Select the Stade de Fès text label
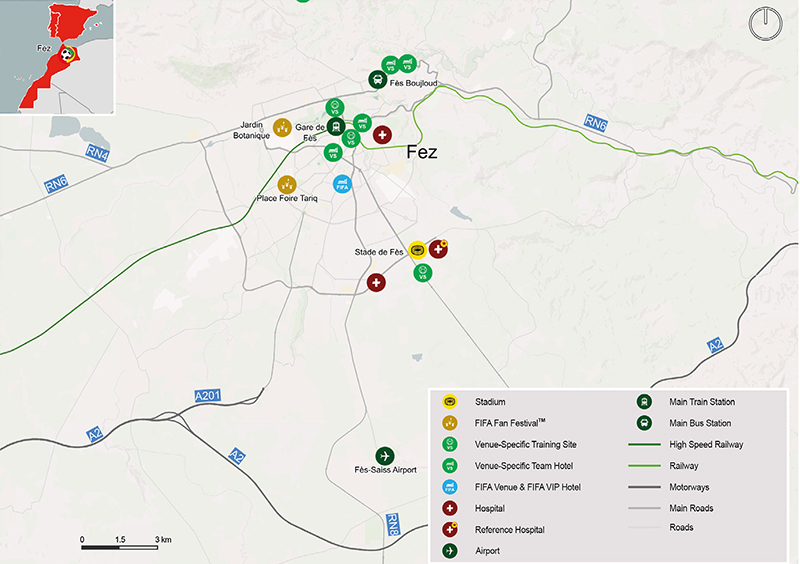 379,252
